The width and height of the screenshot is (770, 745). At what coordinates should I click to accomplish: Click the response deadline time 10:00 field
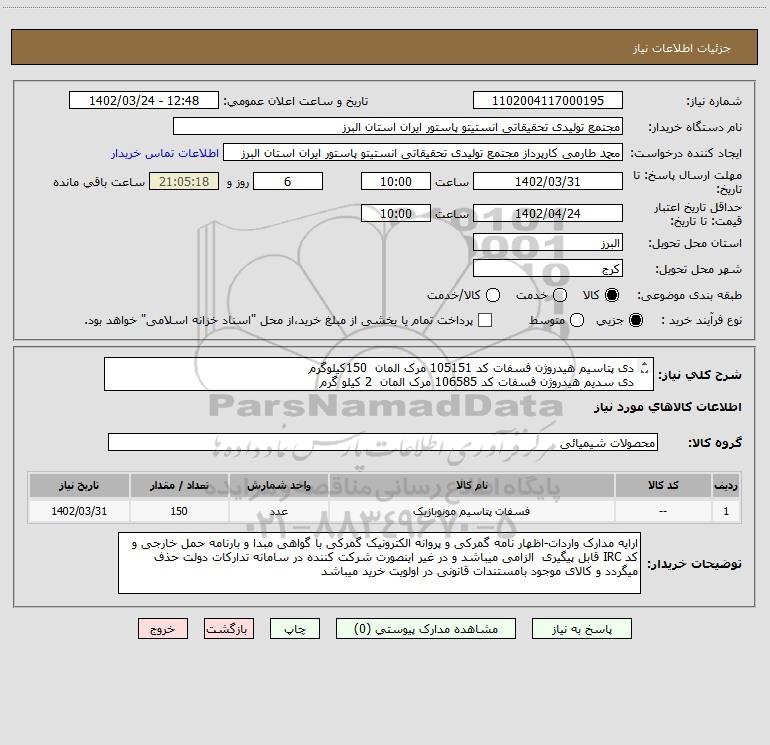point(396,181)
